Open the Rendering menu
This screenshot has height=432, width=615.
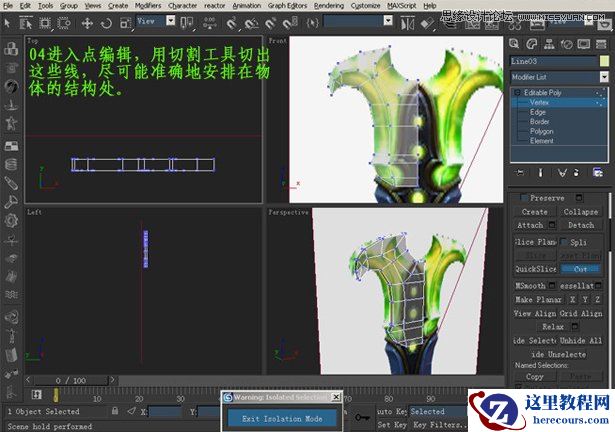pyautogui.click(x=329, y=5)
